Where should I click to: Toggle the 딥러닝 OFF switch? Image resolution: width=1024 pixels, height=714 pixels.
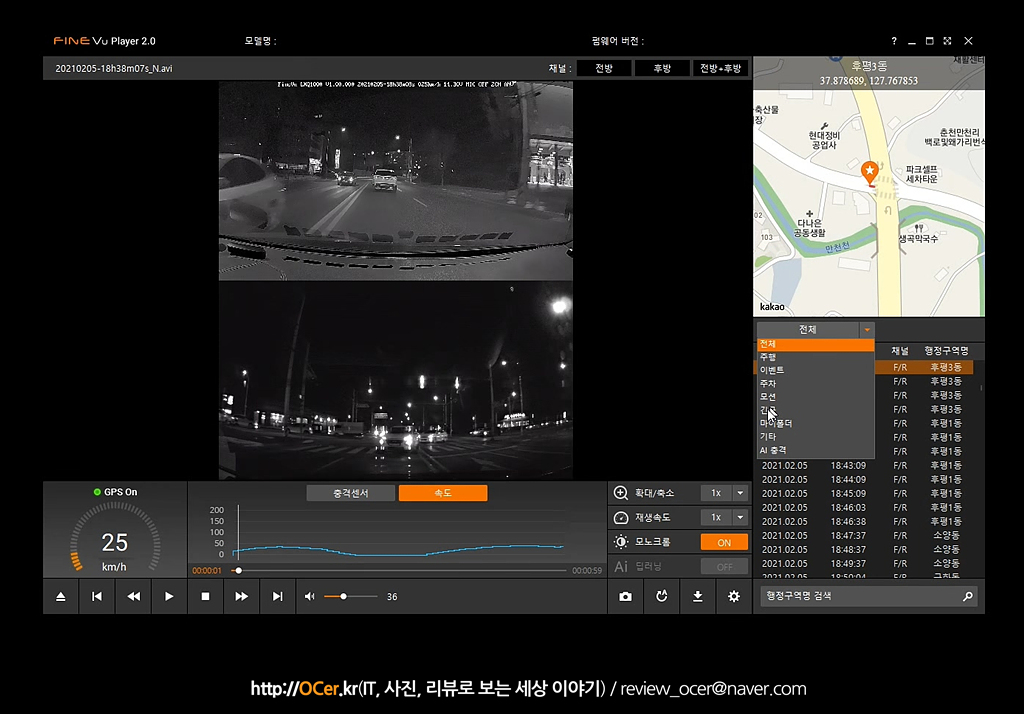(724, 566)
